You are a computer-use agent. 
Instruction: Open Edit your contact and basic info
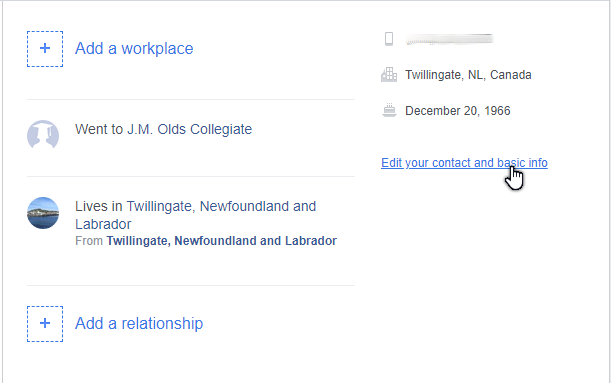point(464,163)
